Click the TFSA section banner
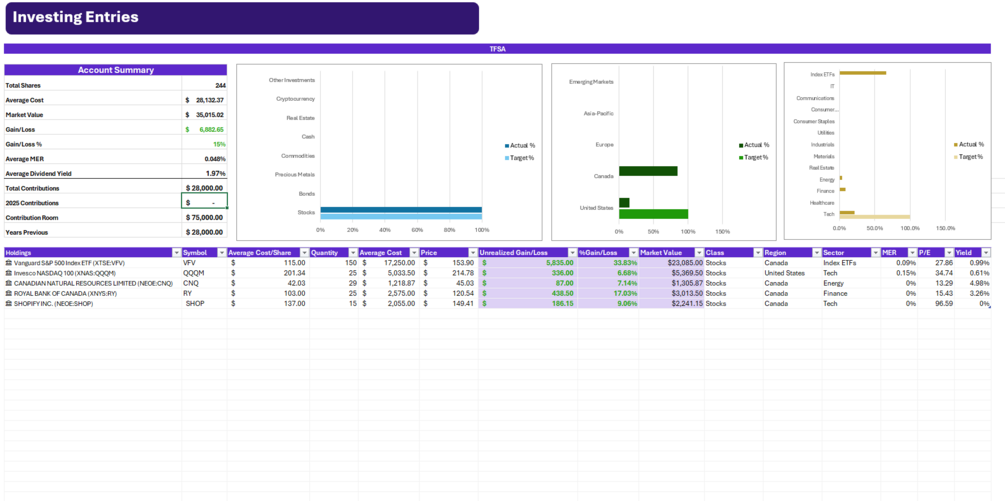Viewport: 1005px width, 501px height. tap(497, 49)
